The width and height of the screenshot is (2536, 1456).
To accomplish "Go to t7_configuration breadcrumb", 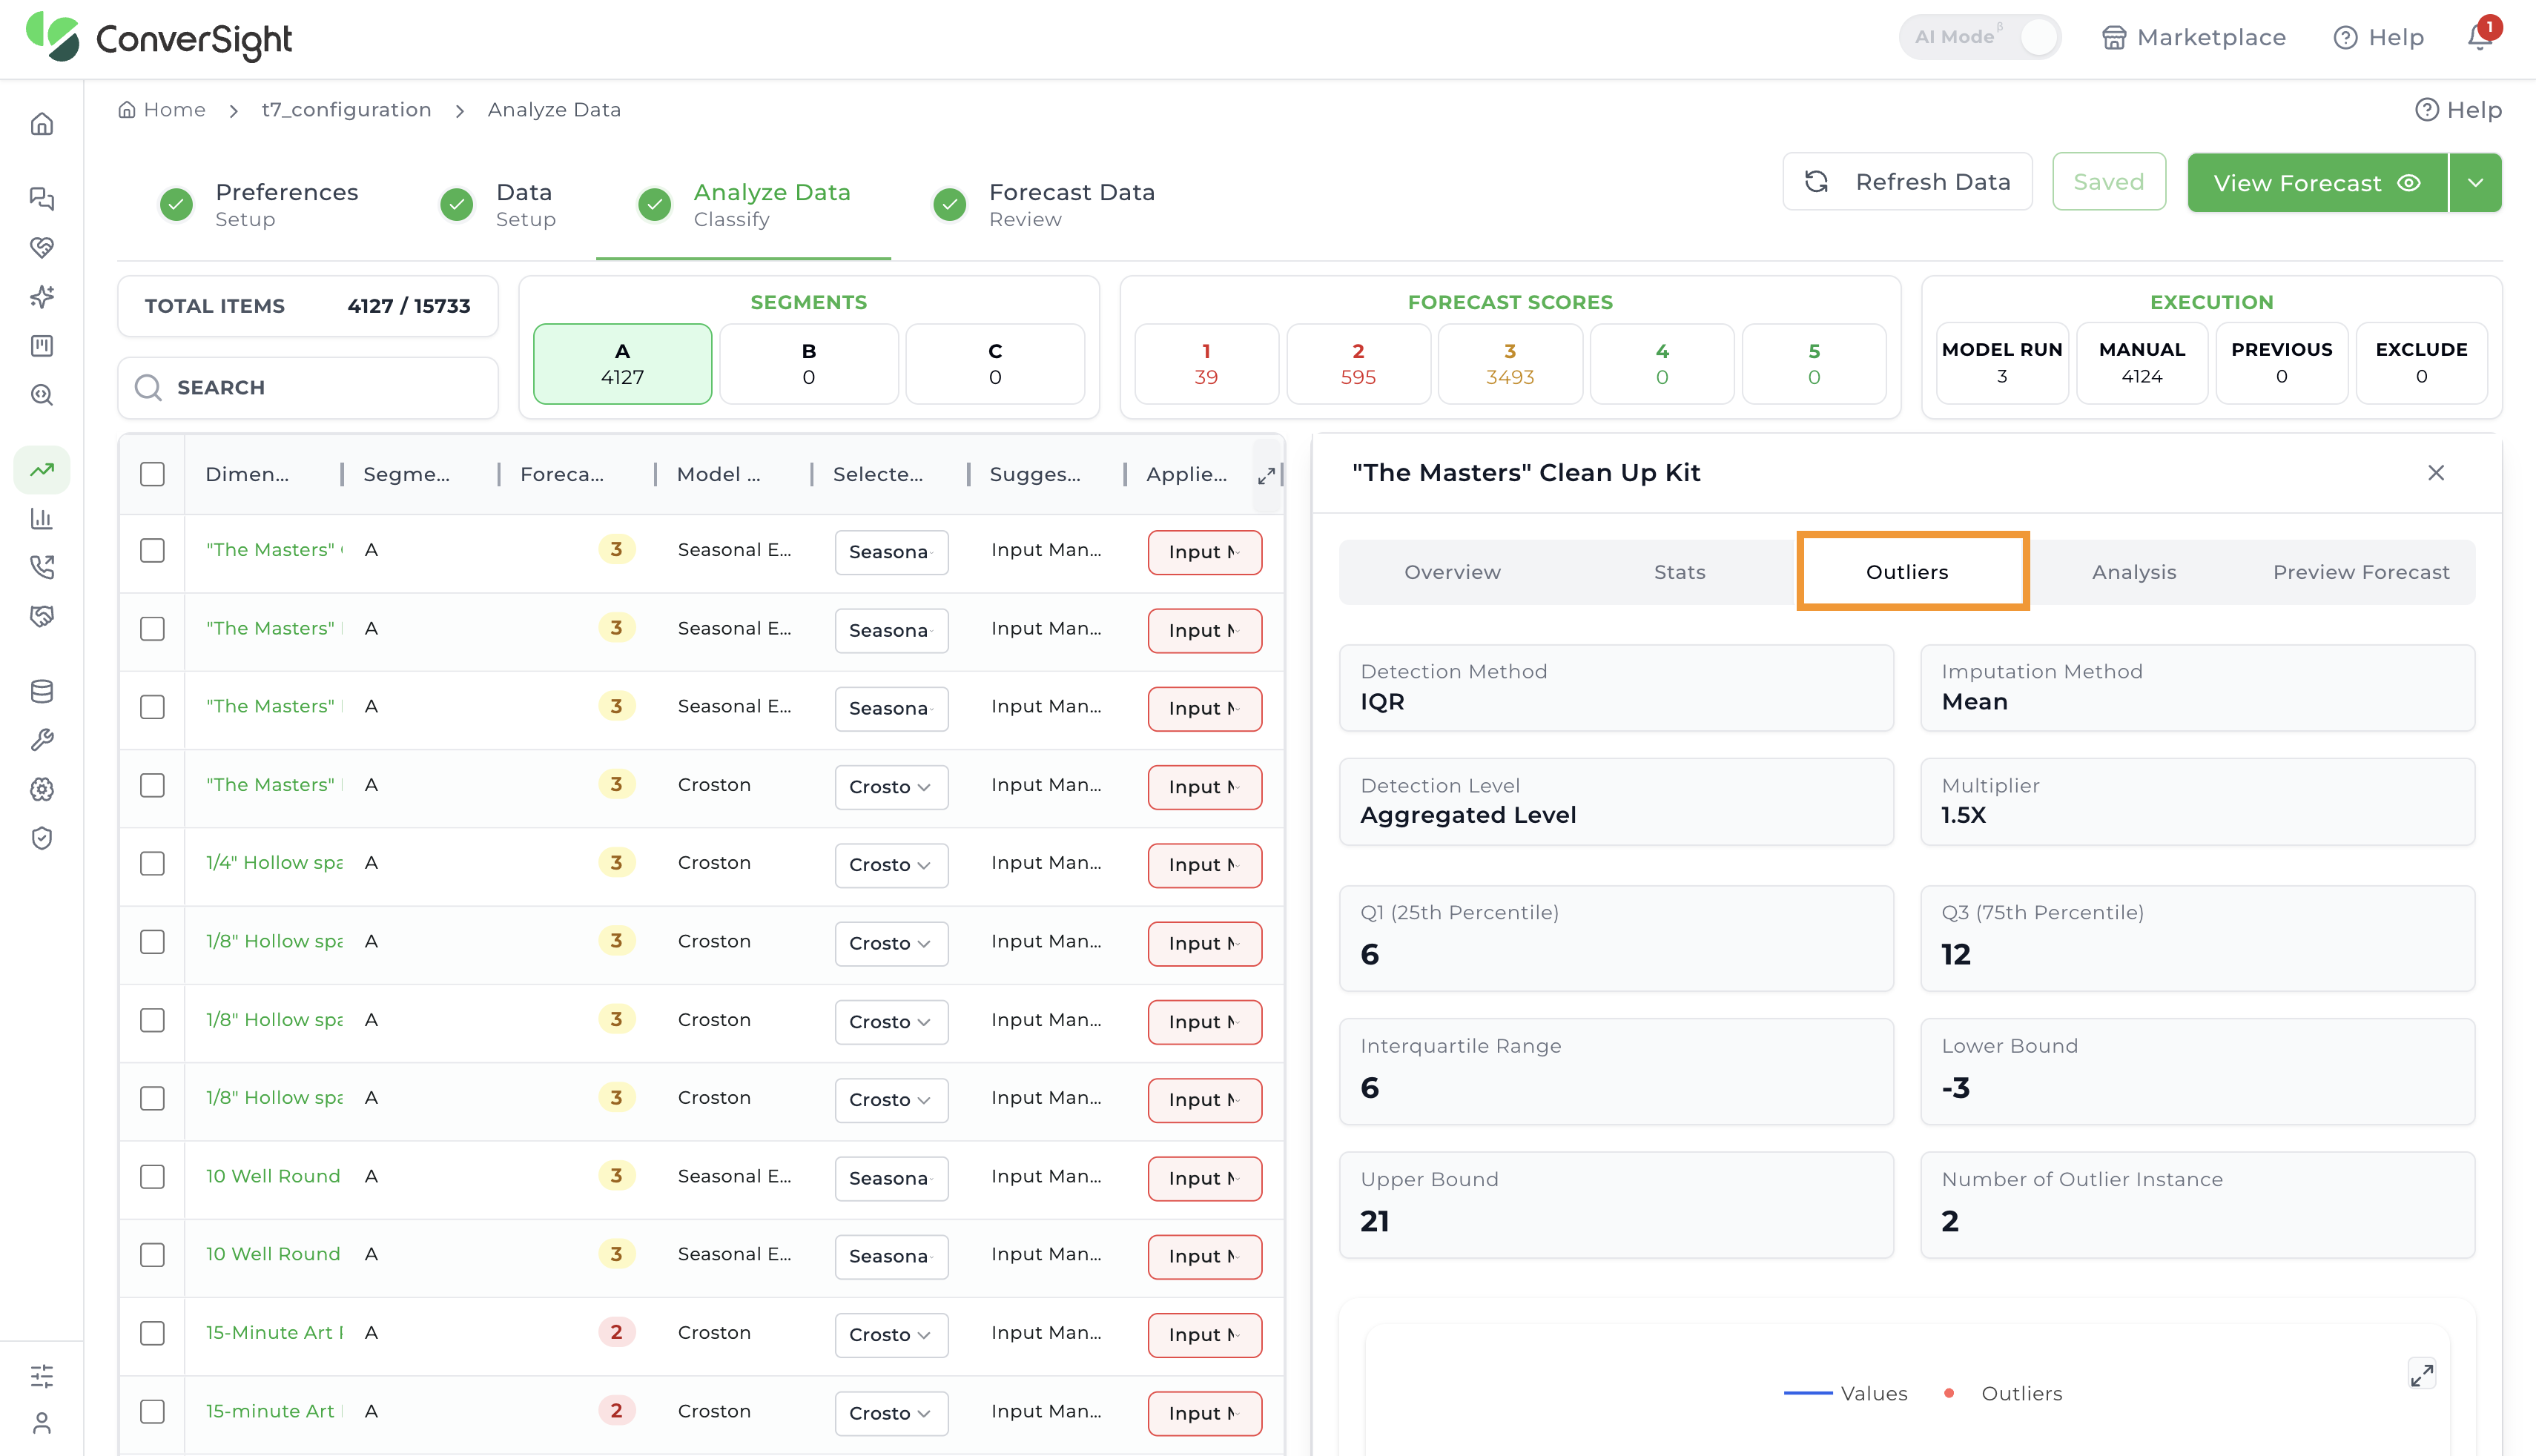I will coord(346,110).
